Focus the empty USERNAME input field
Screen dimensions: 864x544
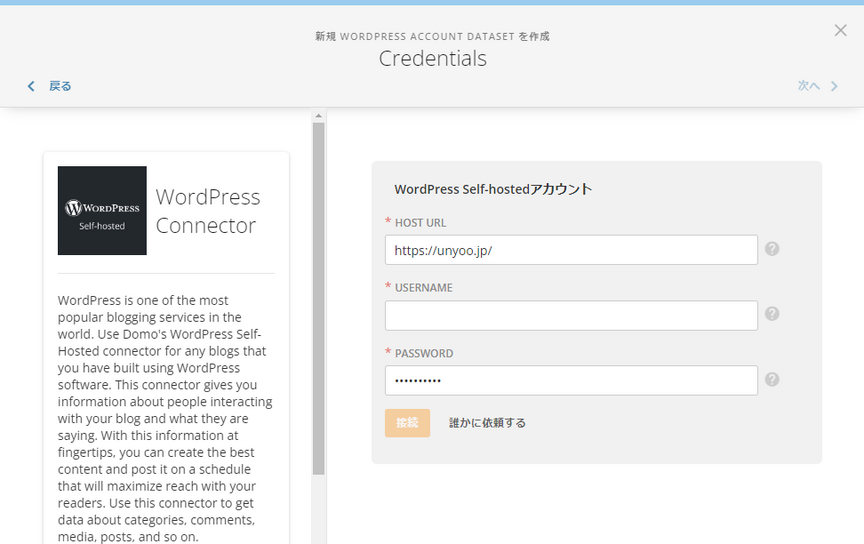tap(571, 315)
